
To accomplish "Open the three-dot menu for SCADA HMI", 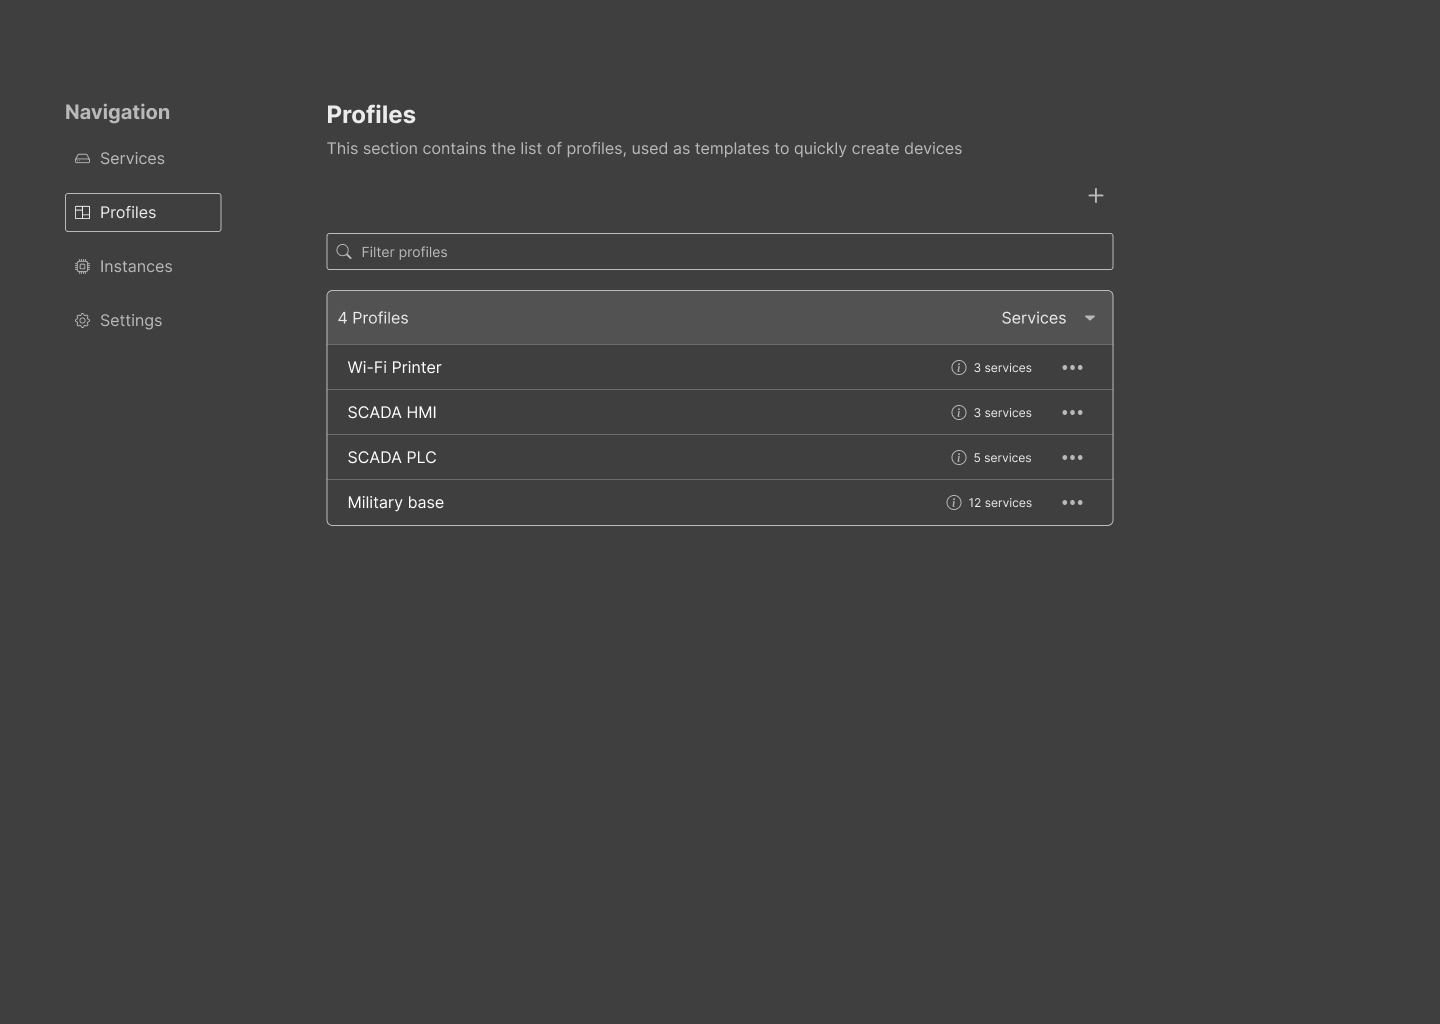I will pos(1072,413).
